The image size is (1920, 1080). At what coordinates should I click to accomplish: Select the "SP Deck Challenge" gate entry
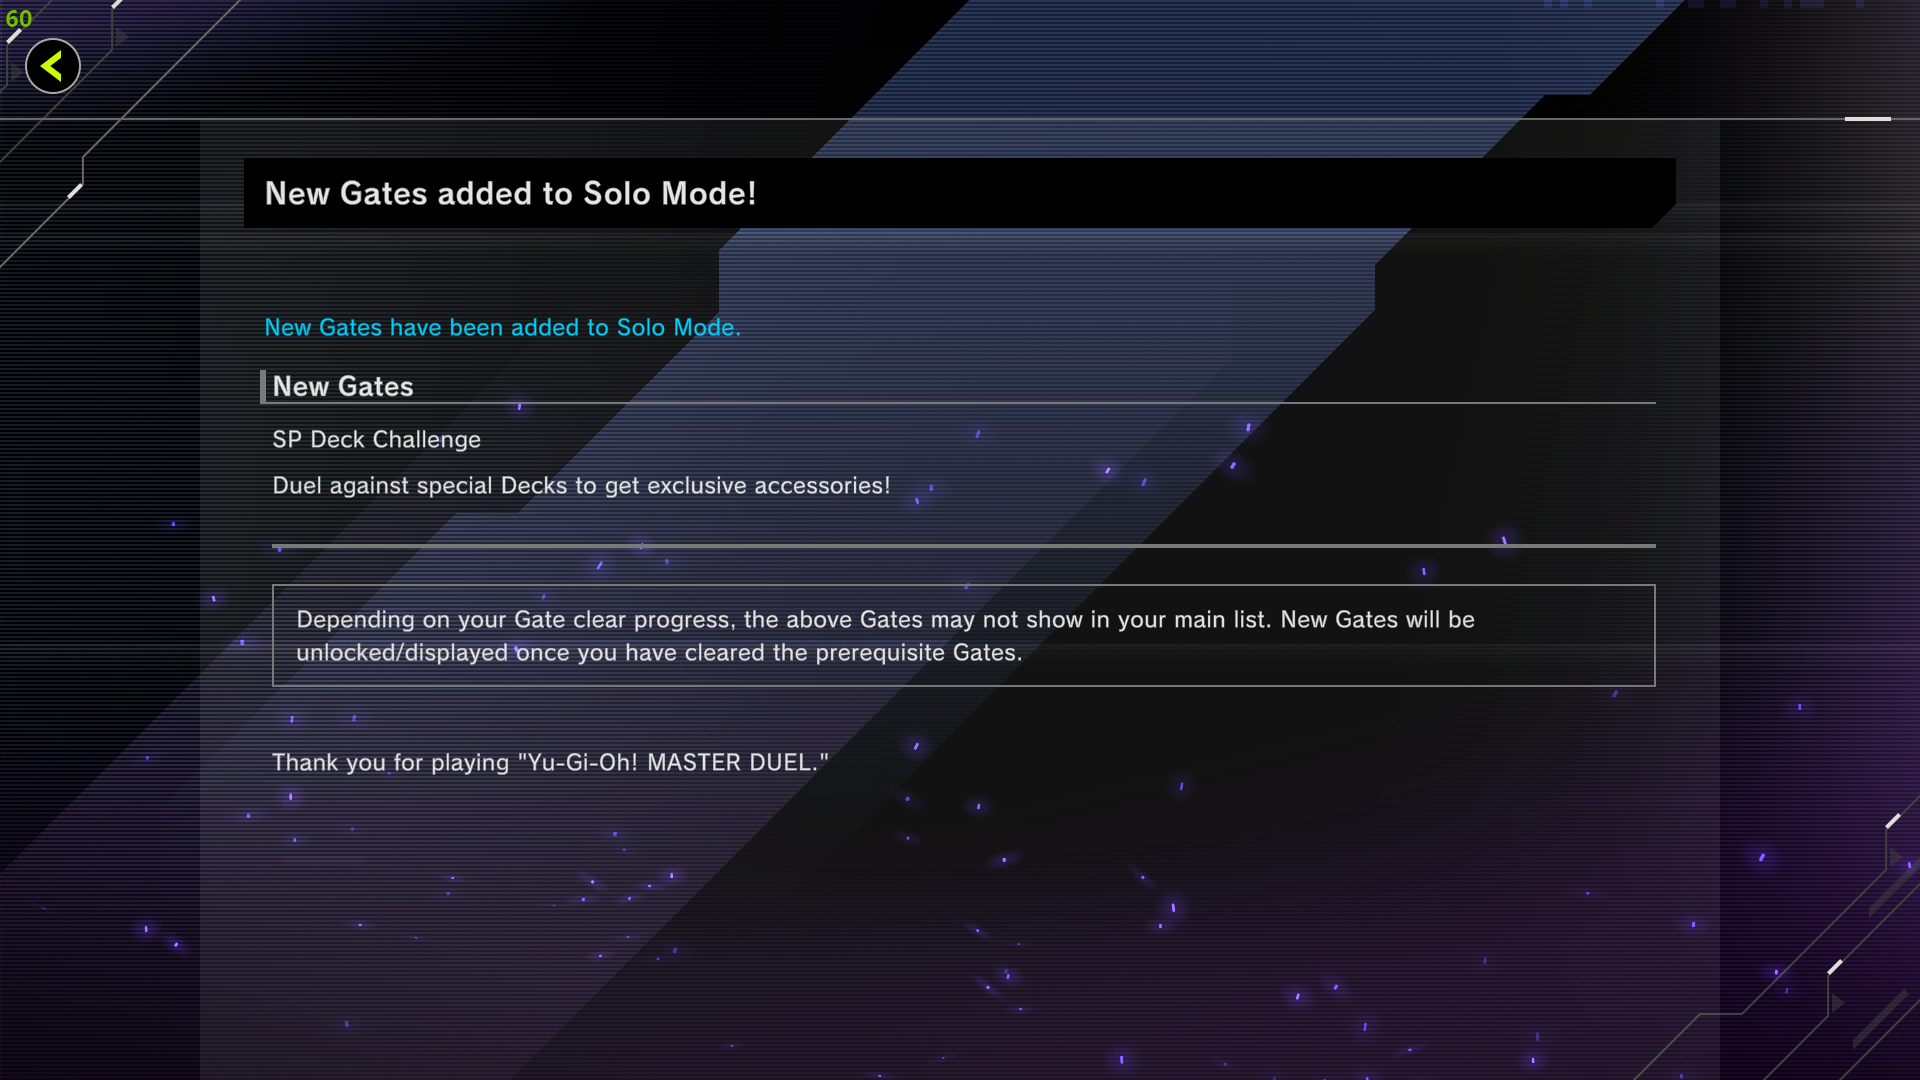click(376, 440)
